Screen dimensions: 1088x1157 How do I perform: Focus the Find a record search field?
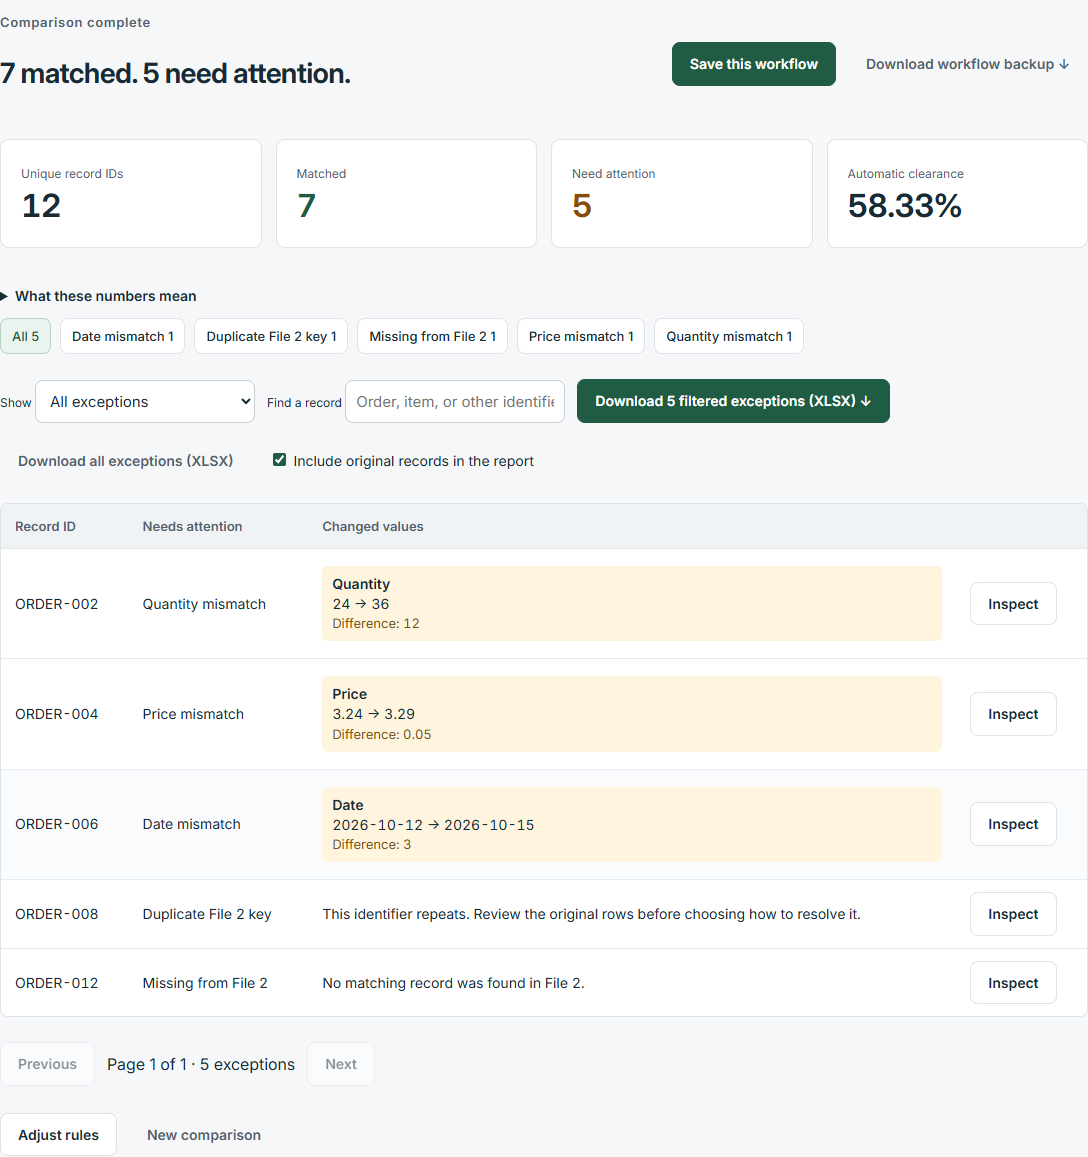point(455,401)
